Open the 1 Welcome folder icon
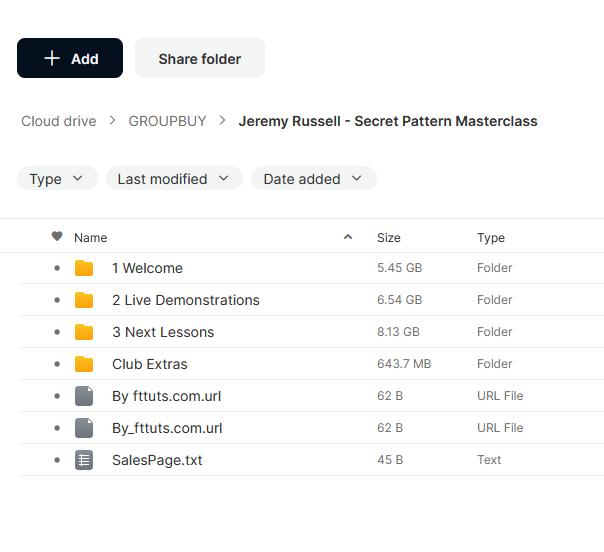Image resolution: width=604 pixels, height=552 pixels. (x=84, y=268)
